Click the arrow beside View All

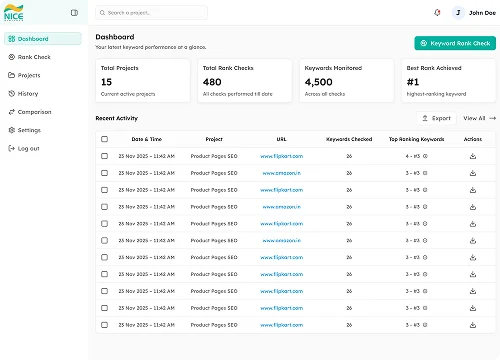pyautogui.click(x=493, y=118)
